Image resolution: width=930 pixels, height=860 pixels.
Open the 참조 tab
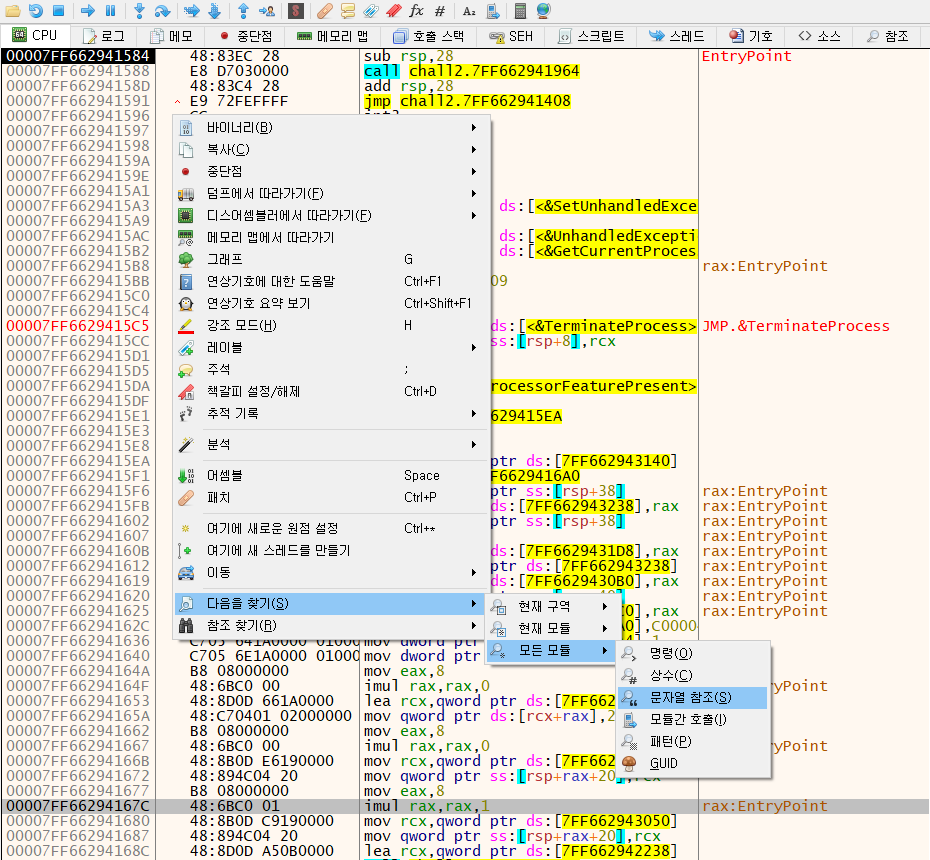click(887, 36)
